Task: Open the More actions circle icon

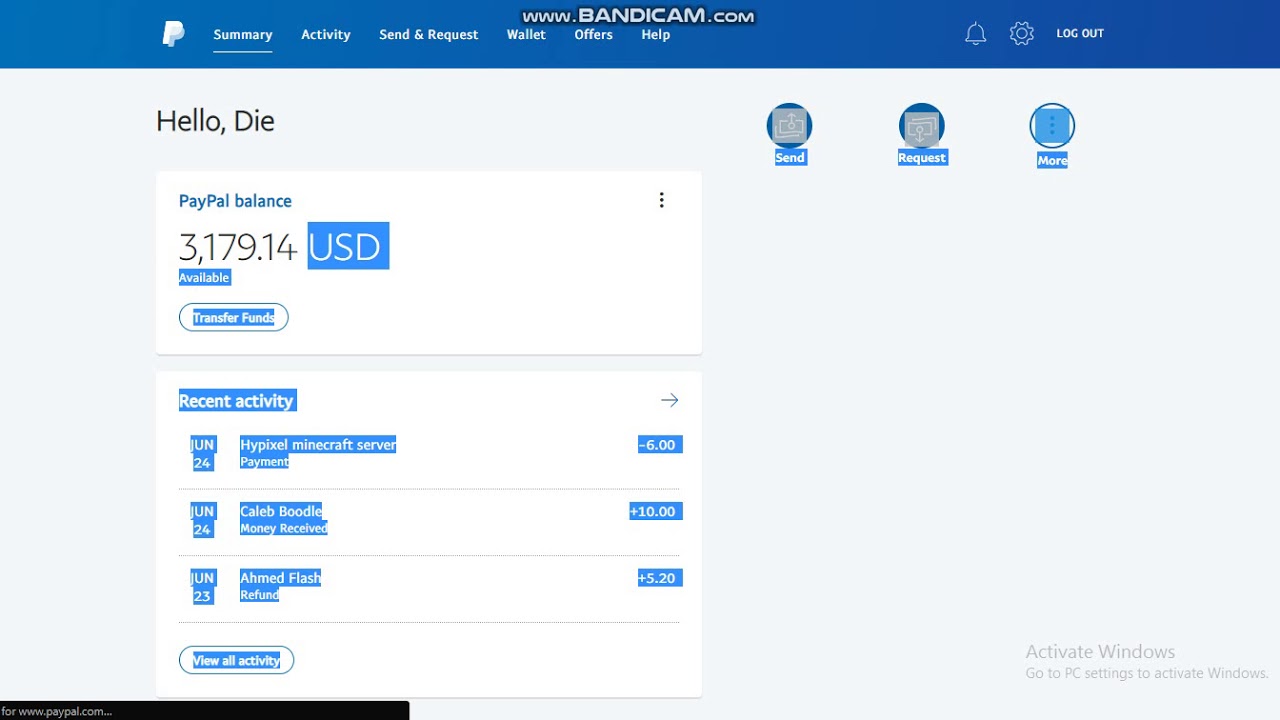Action: tap(1052, 126)
